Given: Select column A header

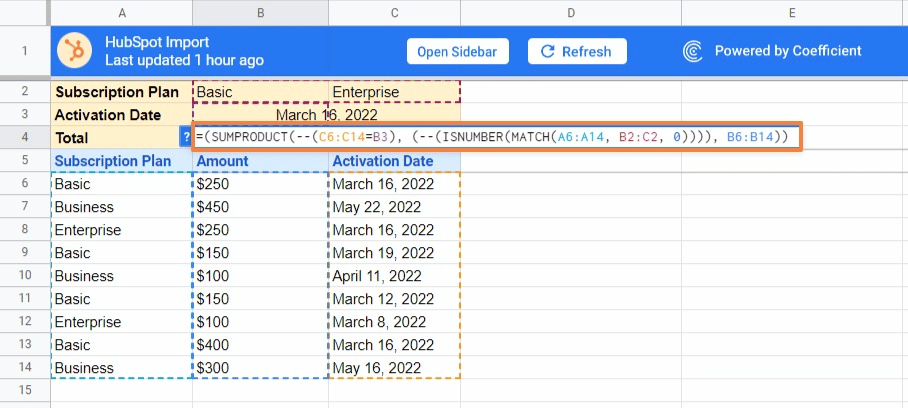Looking at the screenshot, I should (x=121, y=12).
